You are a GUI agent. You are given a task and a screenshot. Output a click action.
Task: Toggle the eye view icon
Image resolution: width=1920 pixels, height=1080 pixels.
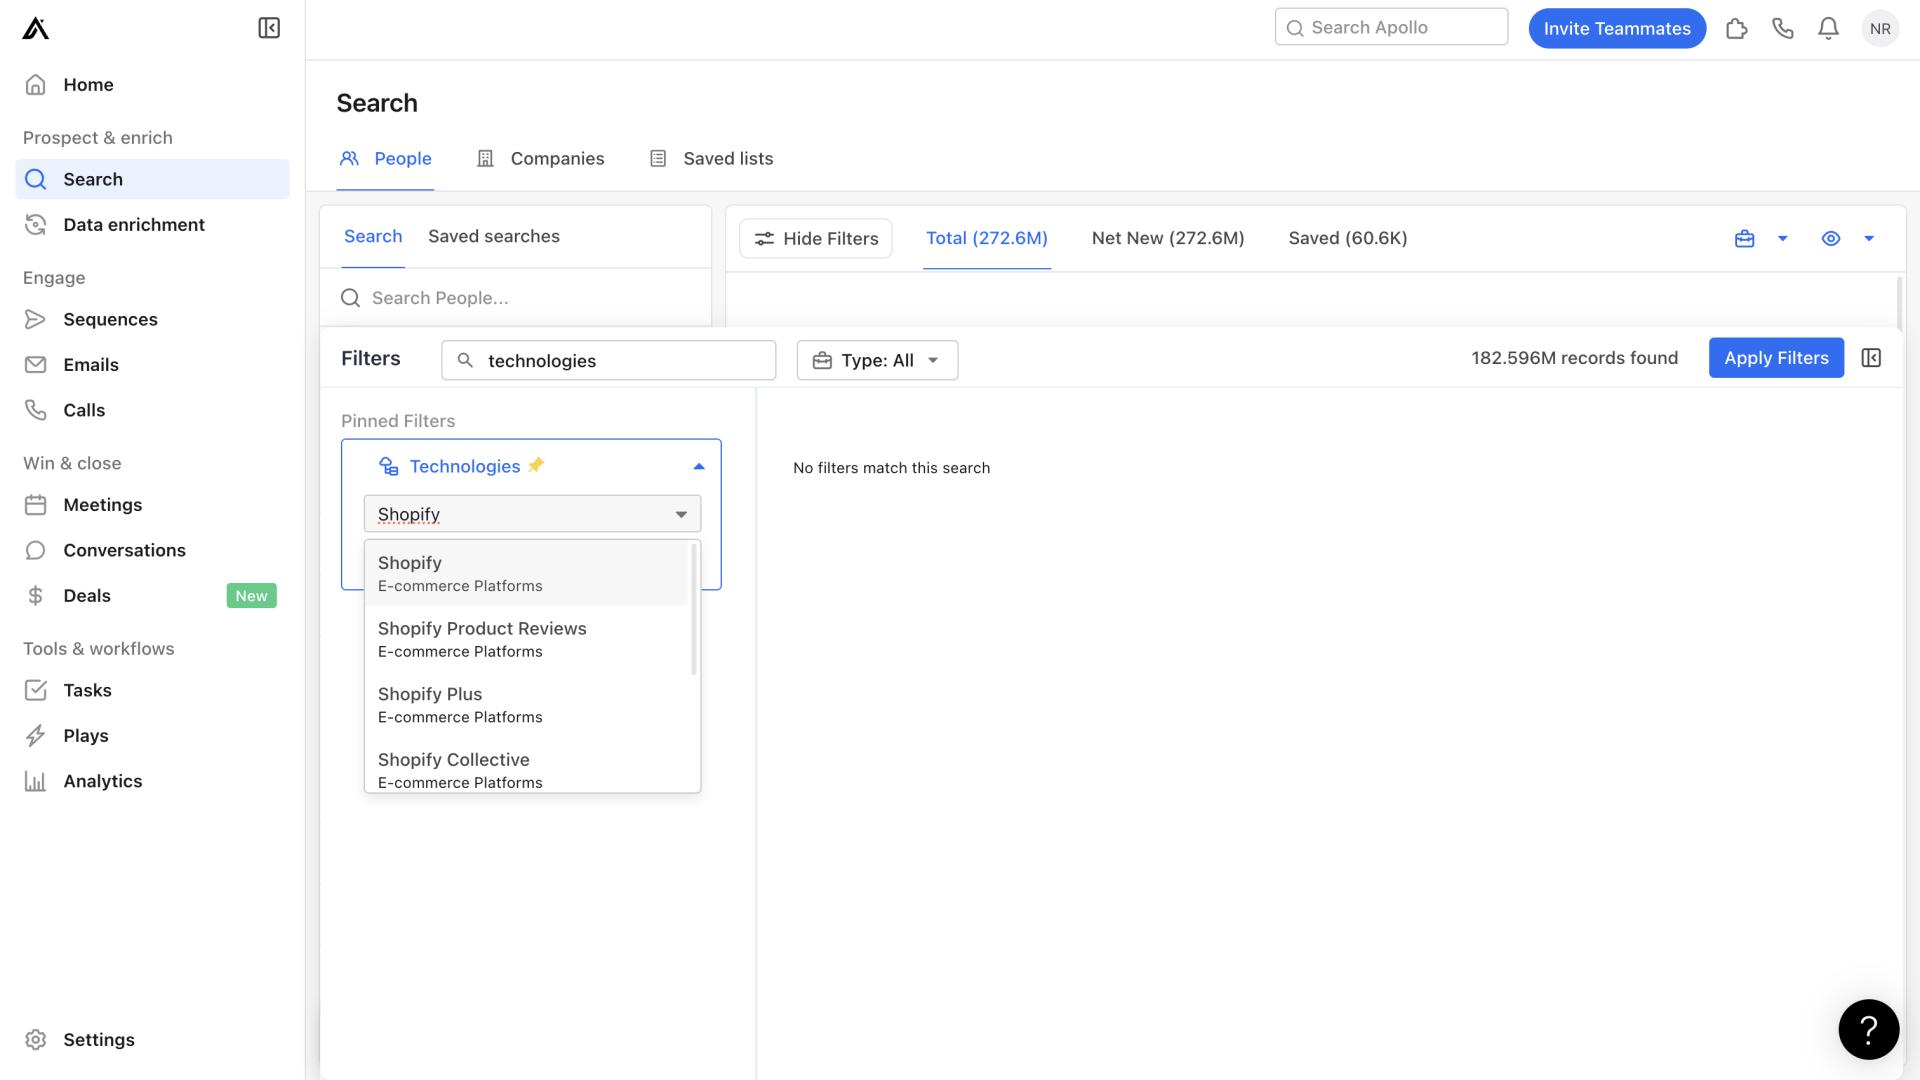coord(1831,239)
